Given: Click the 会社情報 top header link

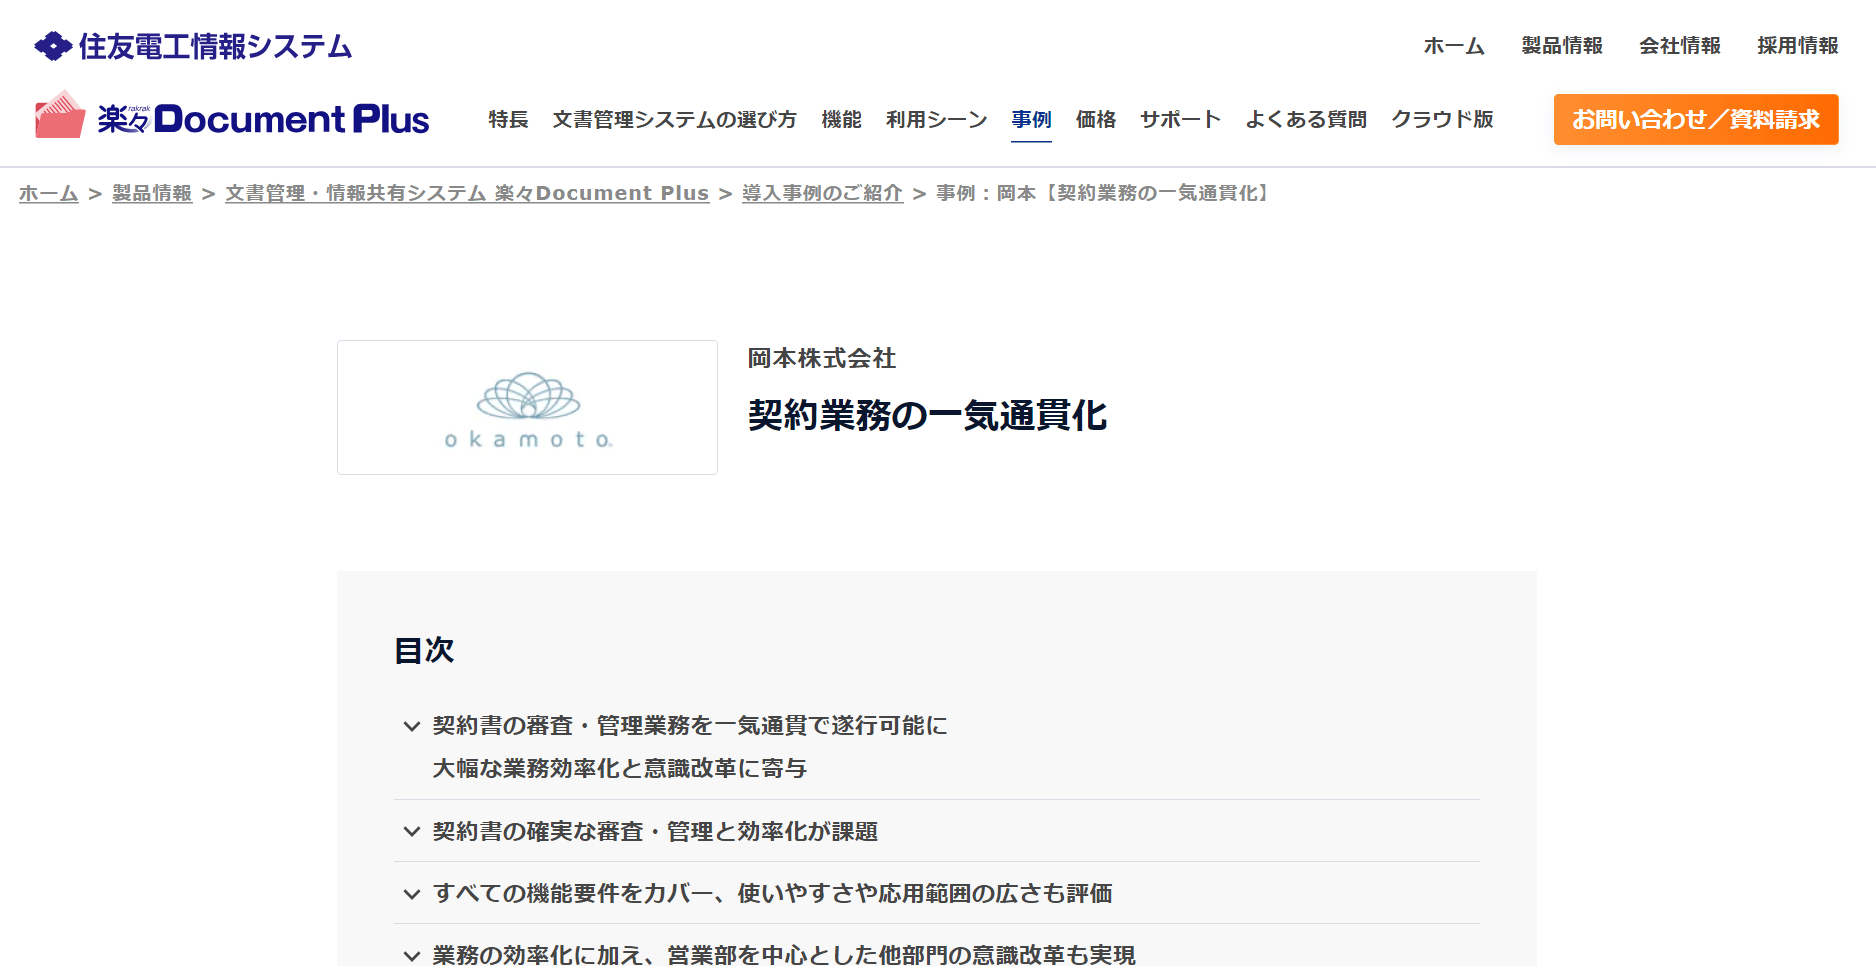Looking at the screenshot, I should pos(1680,46).
